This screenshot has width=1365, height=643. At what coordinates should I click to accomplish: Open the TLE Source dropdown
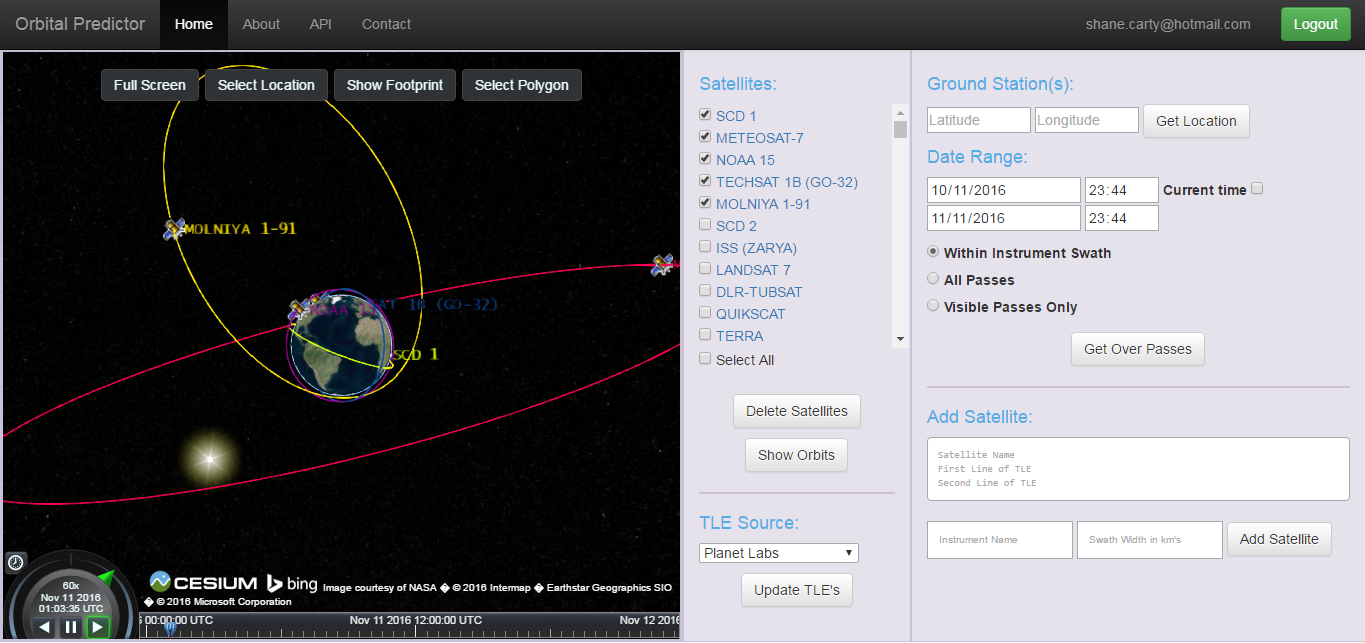click(778, 552)
